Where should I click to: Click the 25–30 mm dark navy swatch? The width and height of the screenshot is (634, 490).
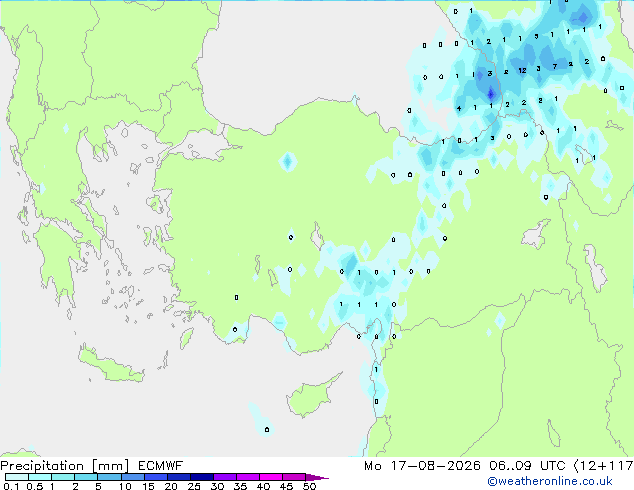201,477
